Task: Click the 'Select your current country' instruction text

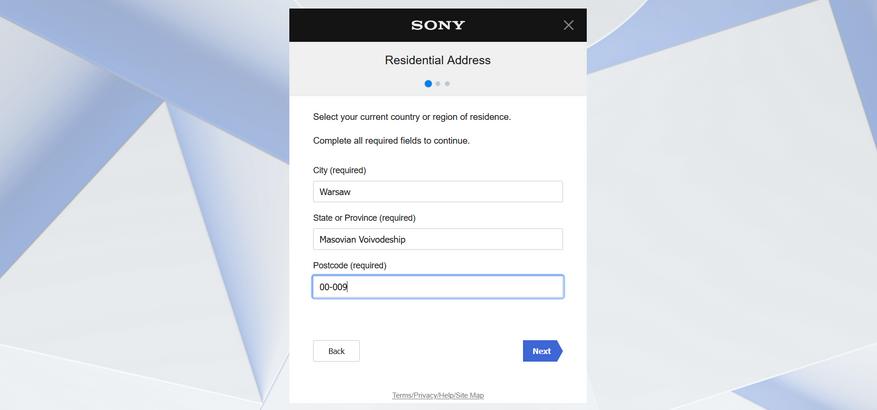Action: click(x=412, y=117)
